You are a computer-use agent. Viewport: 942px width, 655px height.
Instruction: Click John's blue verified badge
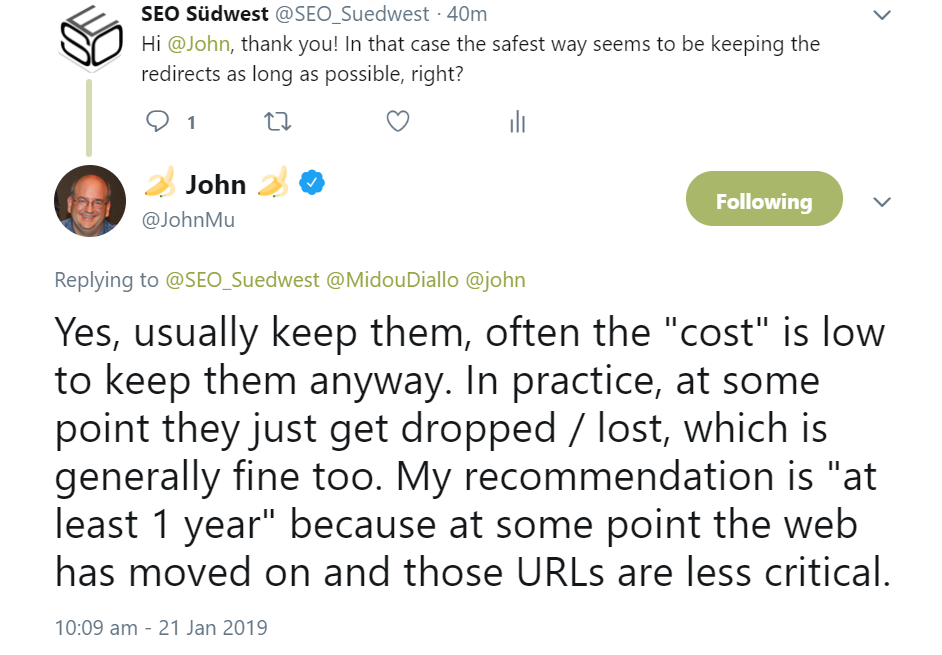point(313,183)
